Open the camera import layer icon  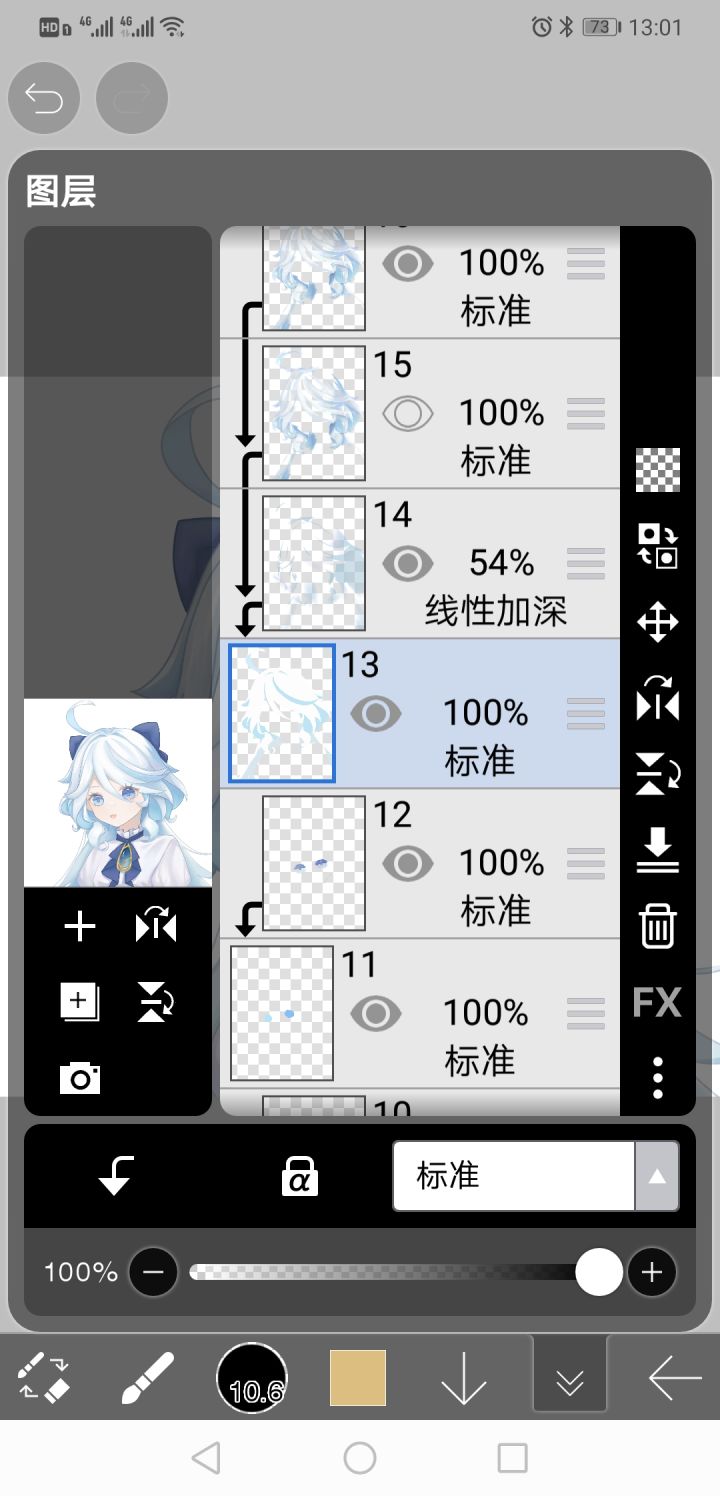(80, 1078)
